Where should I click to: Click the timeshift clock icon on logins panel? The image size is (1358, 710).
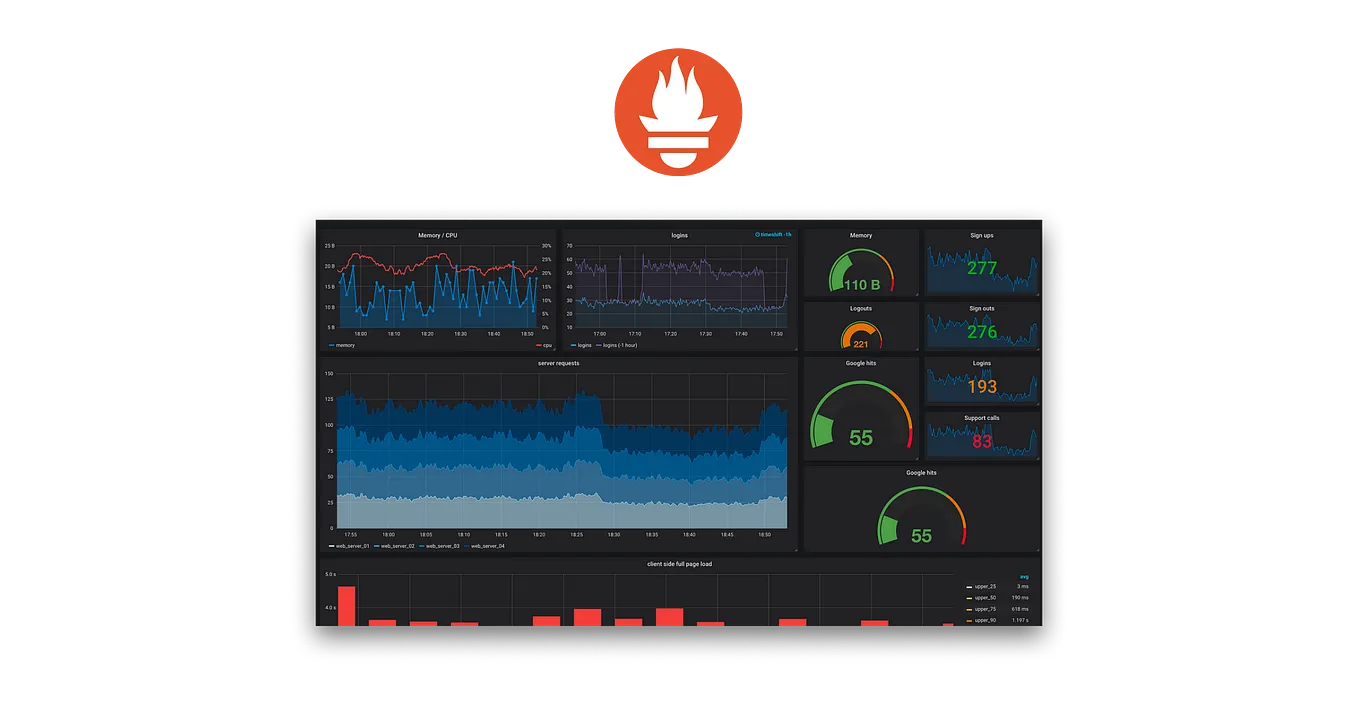757,235
